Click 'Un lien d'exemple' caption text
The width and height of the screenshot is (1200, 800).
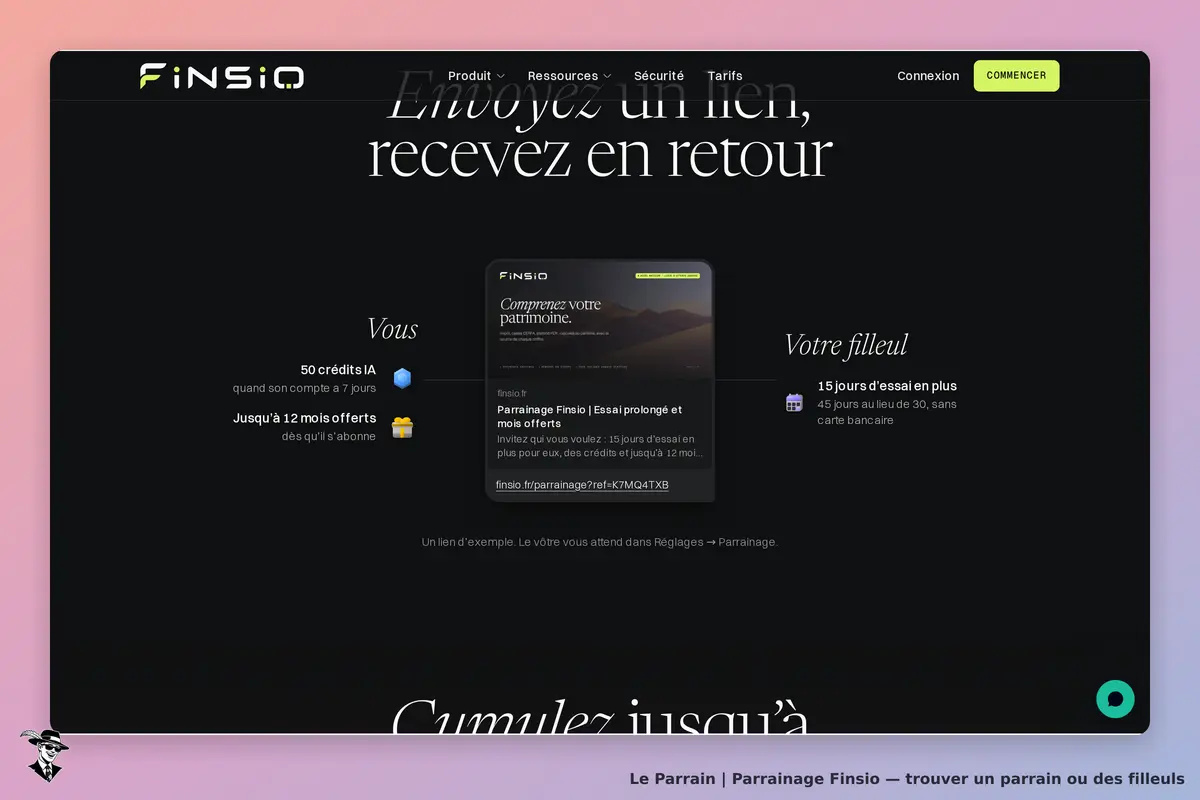(x=599, y=542)
